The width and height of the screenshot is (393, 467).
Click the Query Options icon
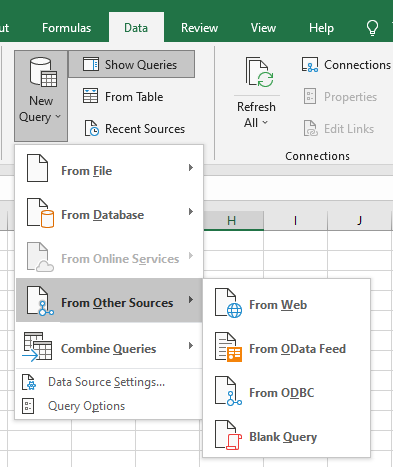(28, 406)
